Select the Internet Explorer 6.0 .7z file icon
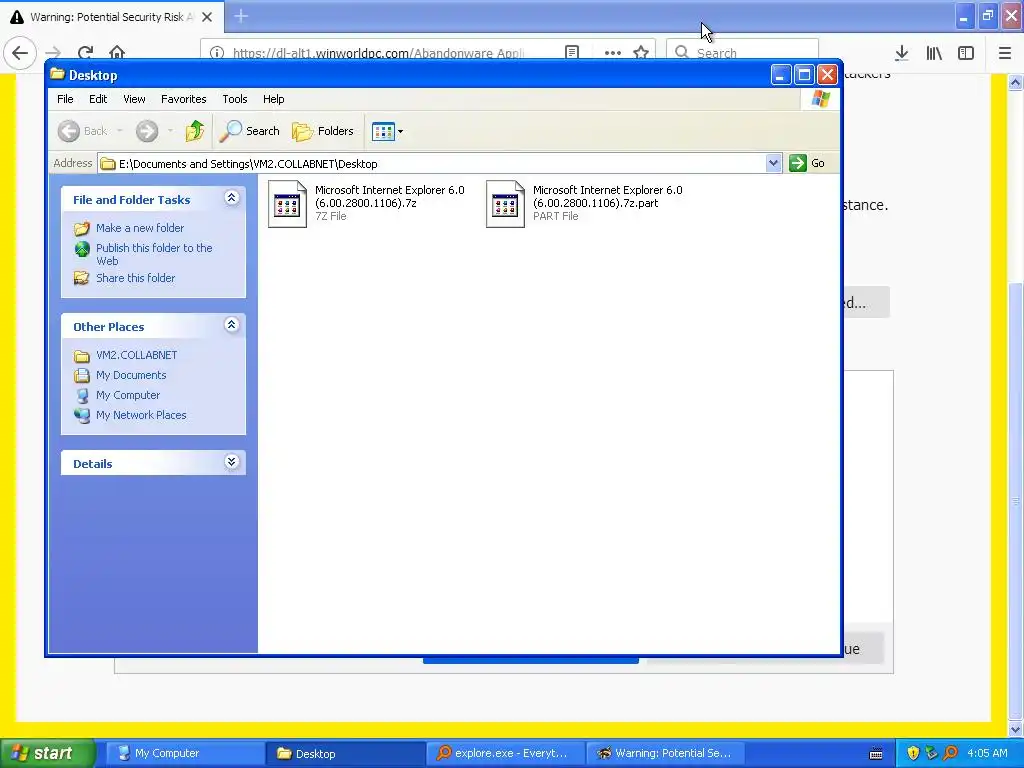Viewport: 1024px width, 768px height. click(x=287, y=204)
